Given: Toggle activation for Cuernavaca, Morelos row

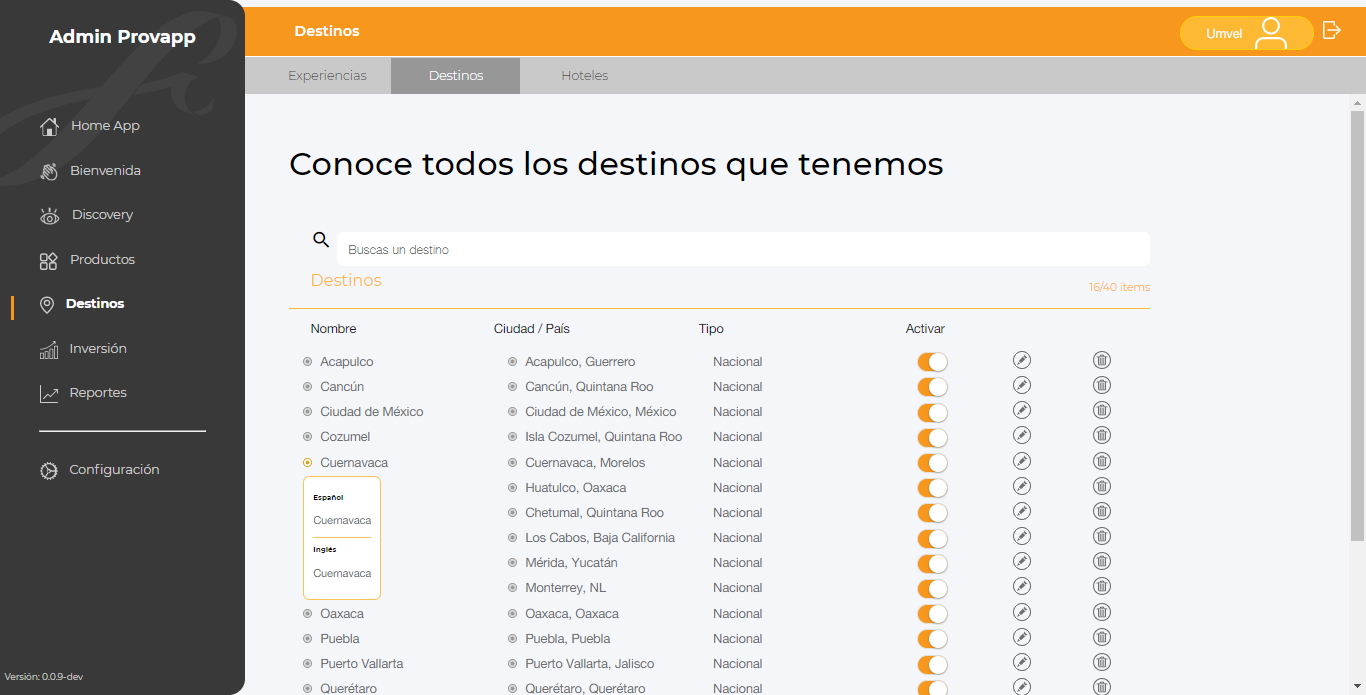Looking at the screenshot, I should click(932, 463).
